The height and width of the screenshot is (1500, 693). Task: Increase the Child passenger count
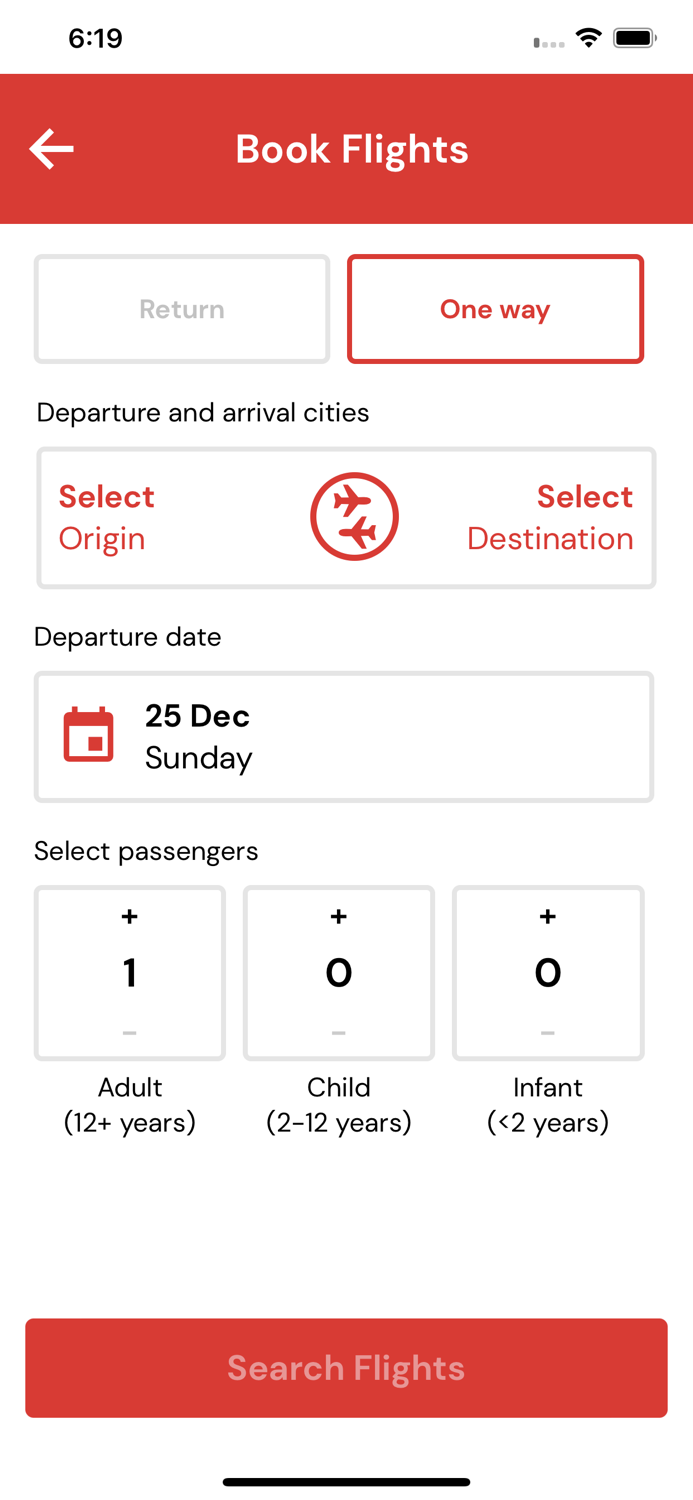pyautogui.click(x=338, y=915)
